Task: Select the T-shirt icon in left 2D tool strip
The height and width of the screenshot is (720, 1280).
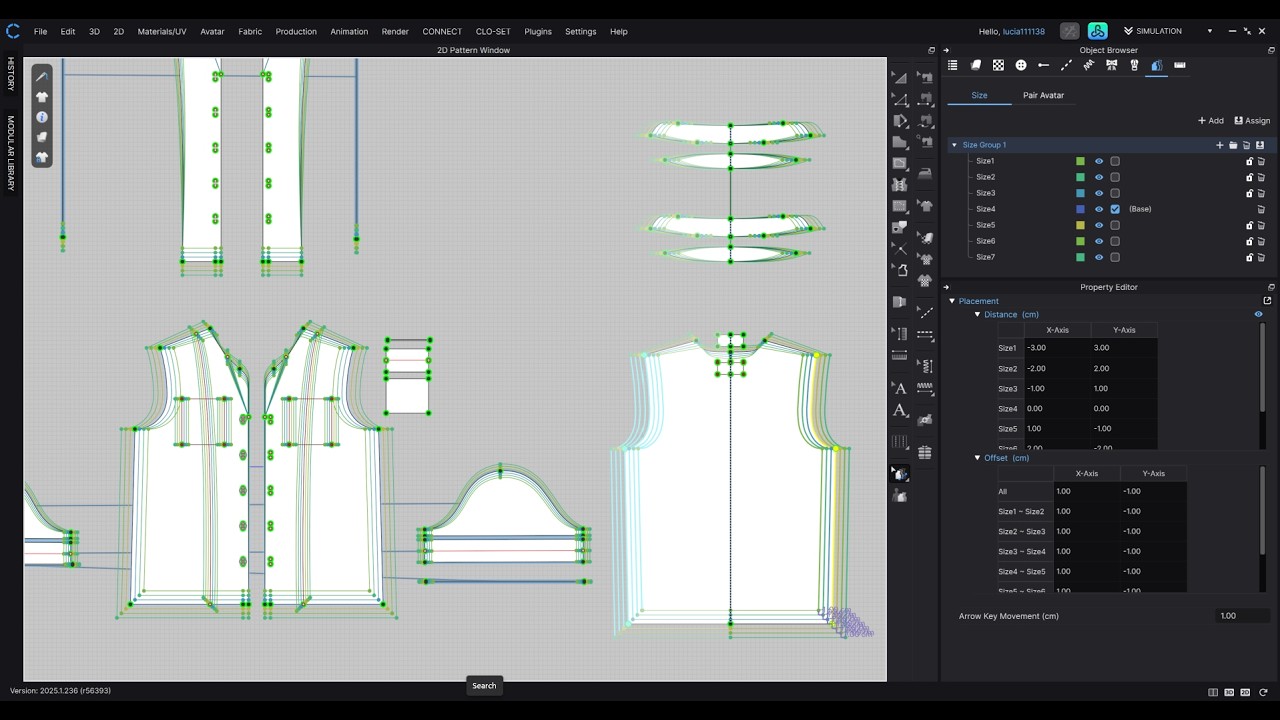Action: click(42, 97)
